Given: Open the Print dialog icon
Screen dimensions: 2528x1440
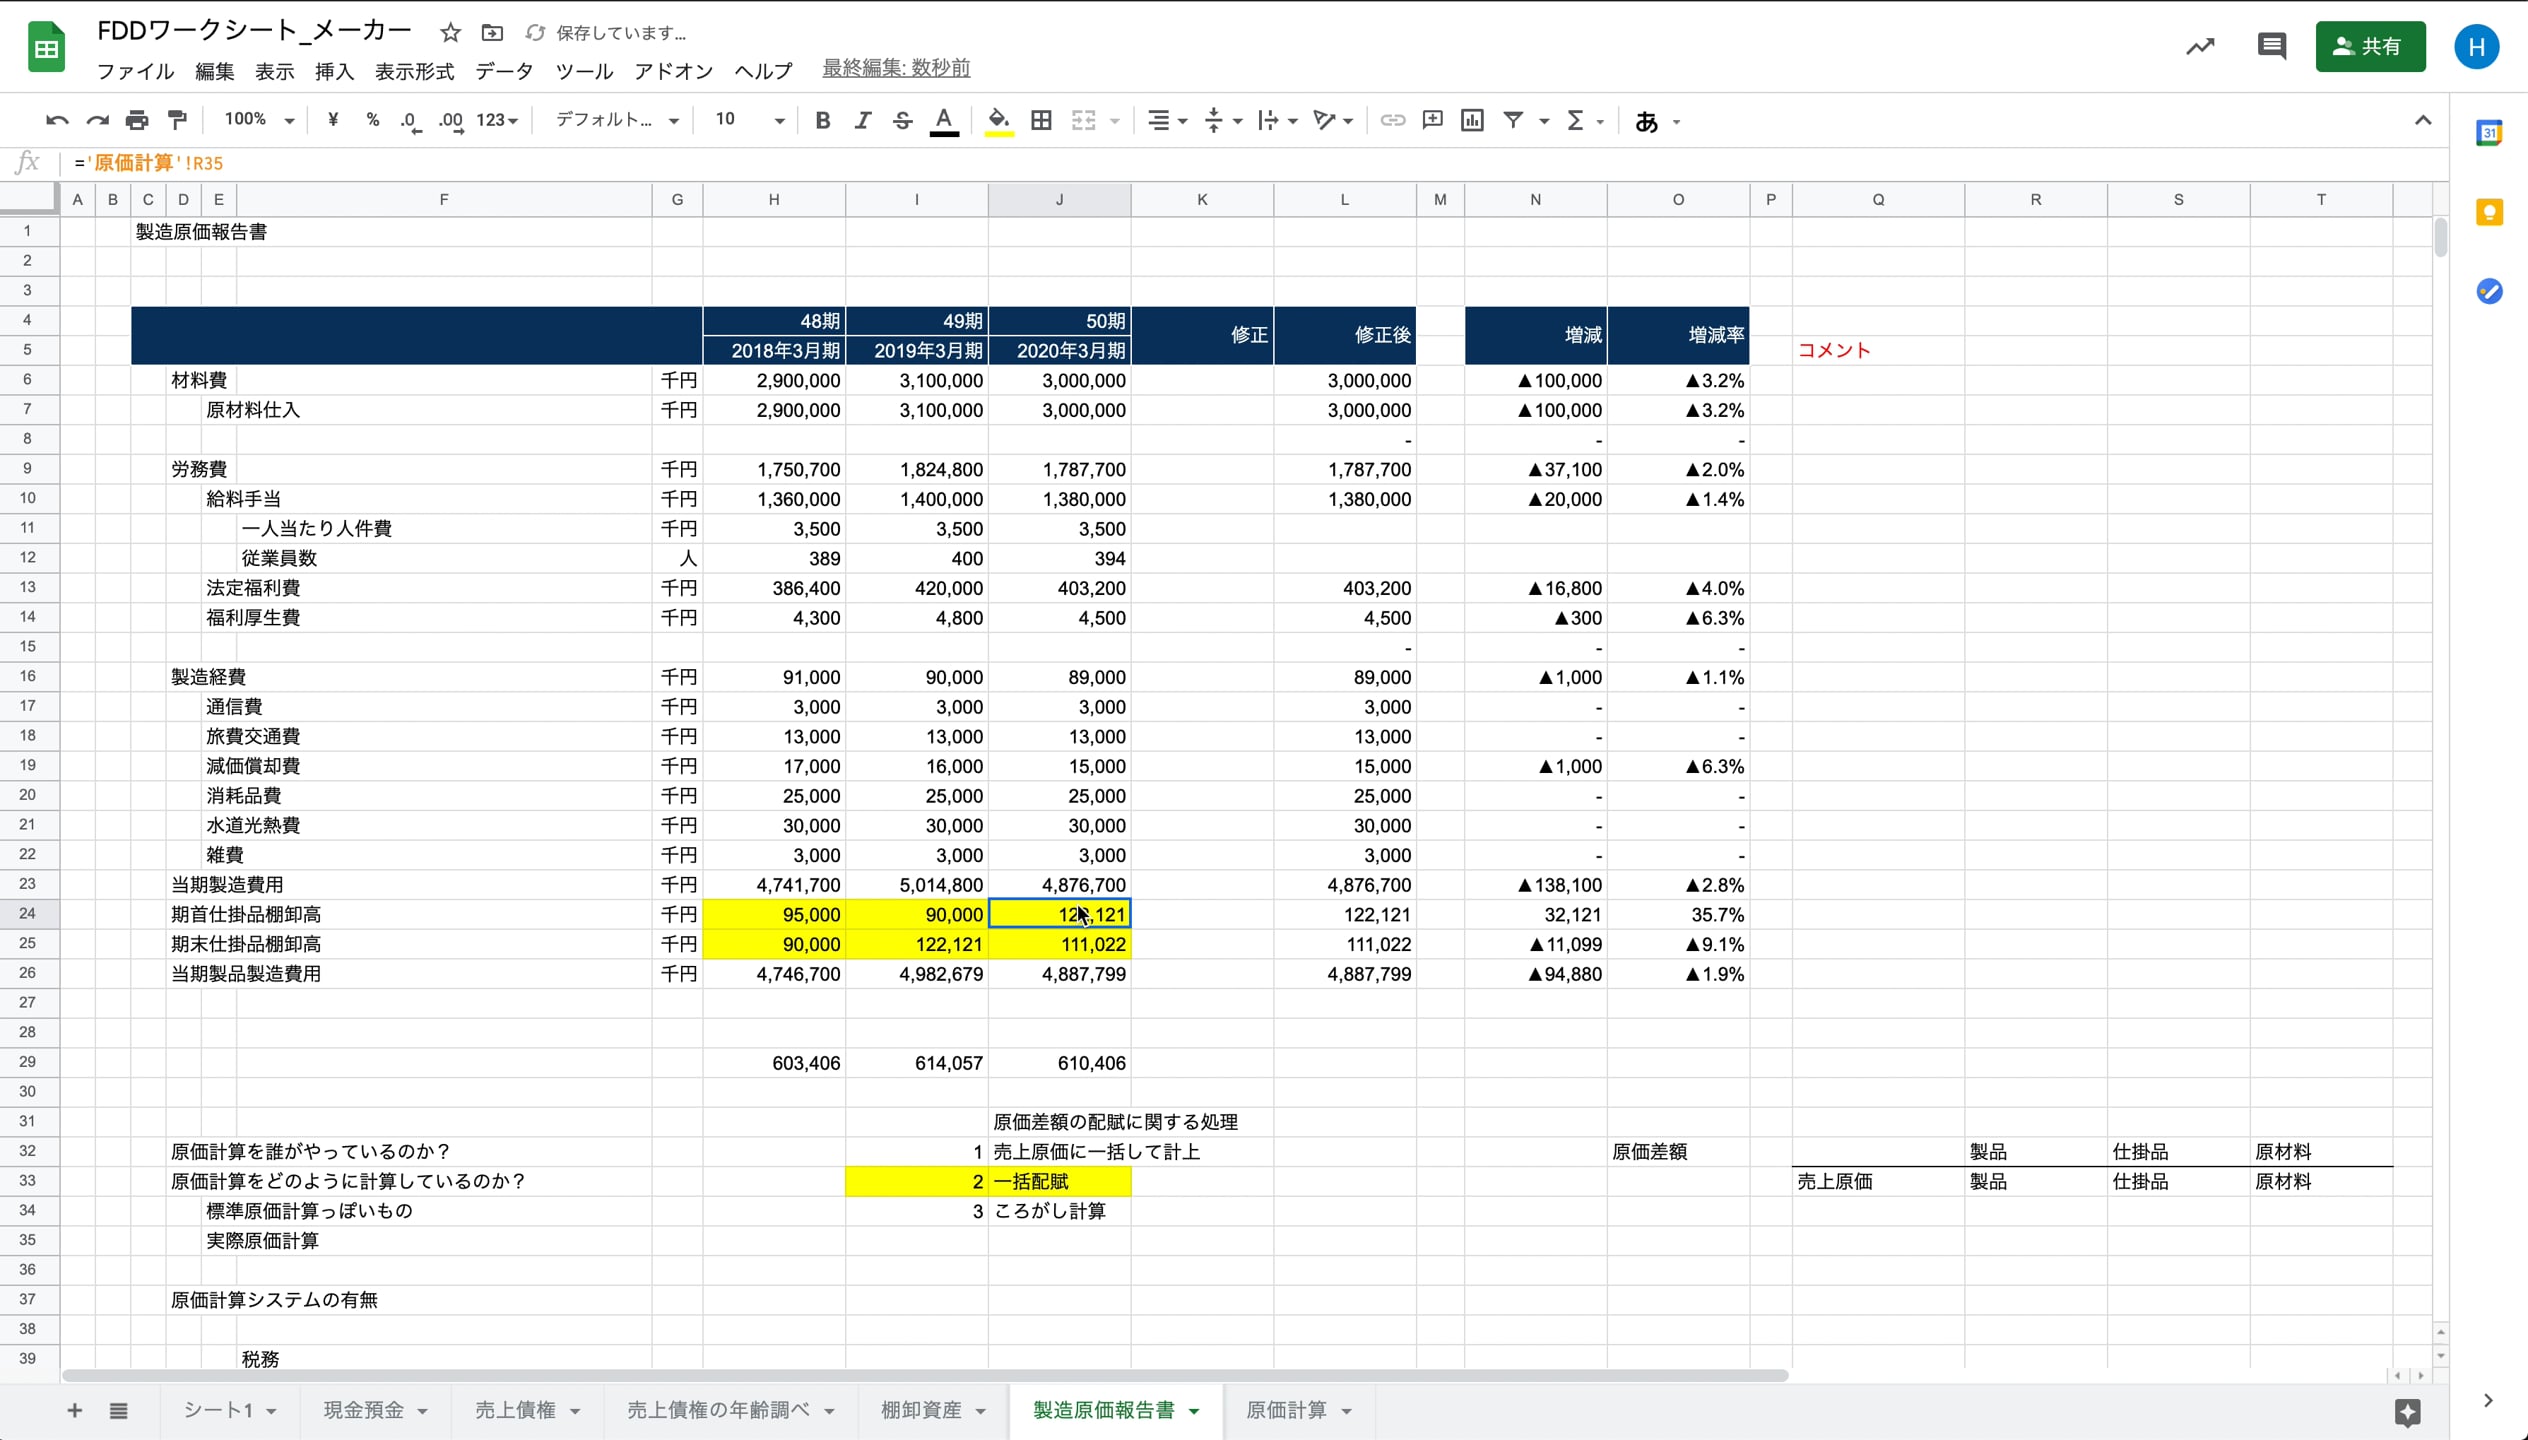Looking at the screenshot, I should pos(137,120).
